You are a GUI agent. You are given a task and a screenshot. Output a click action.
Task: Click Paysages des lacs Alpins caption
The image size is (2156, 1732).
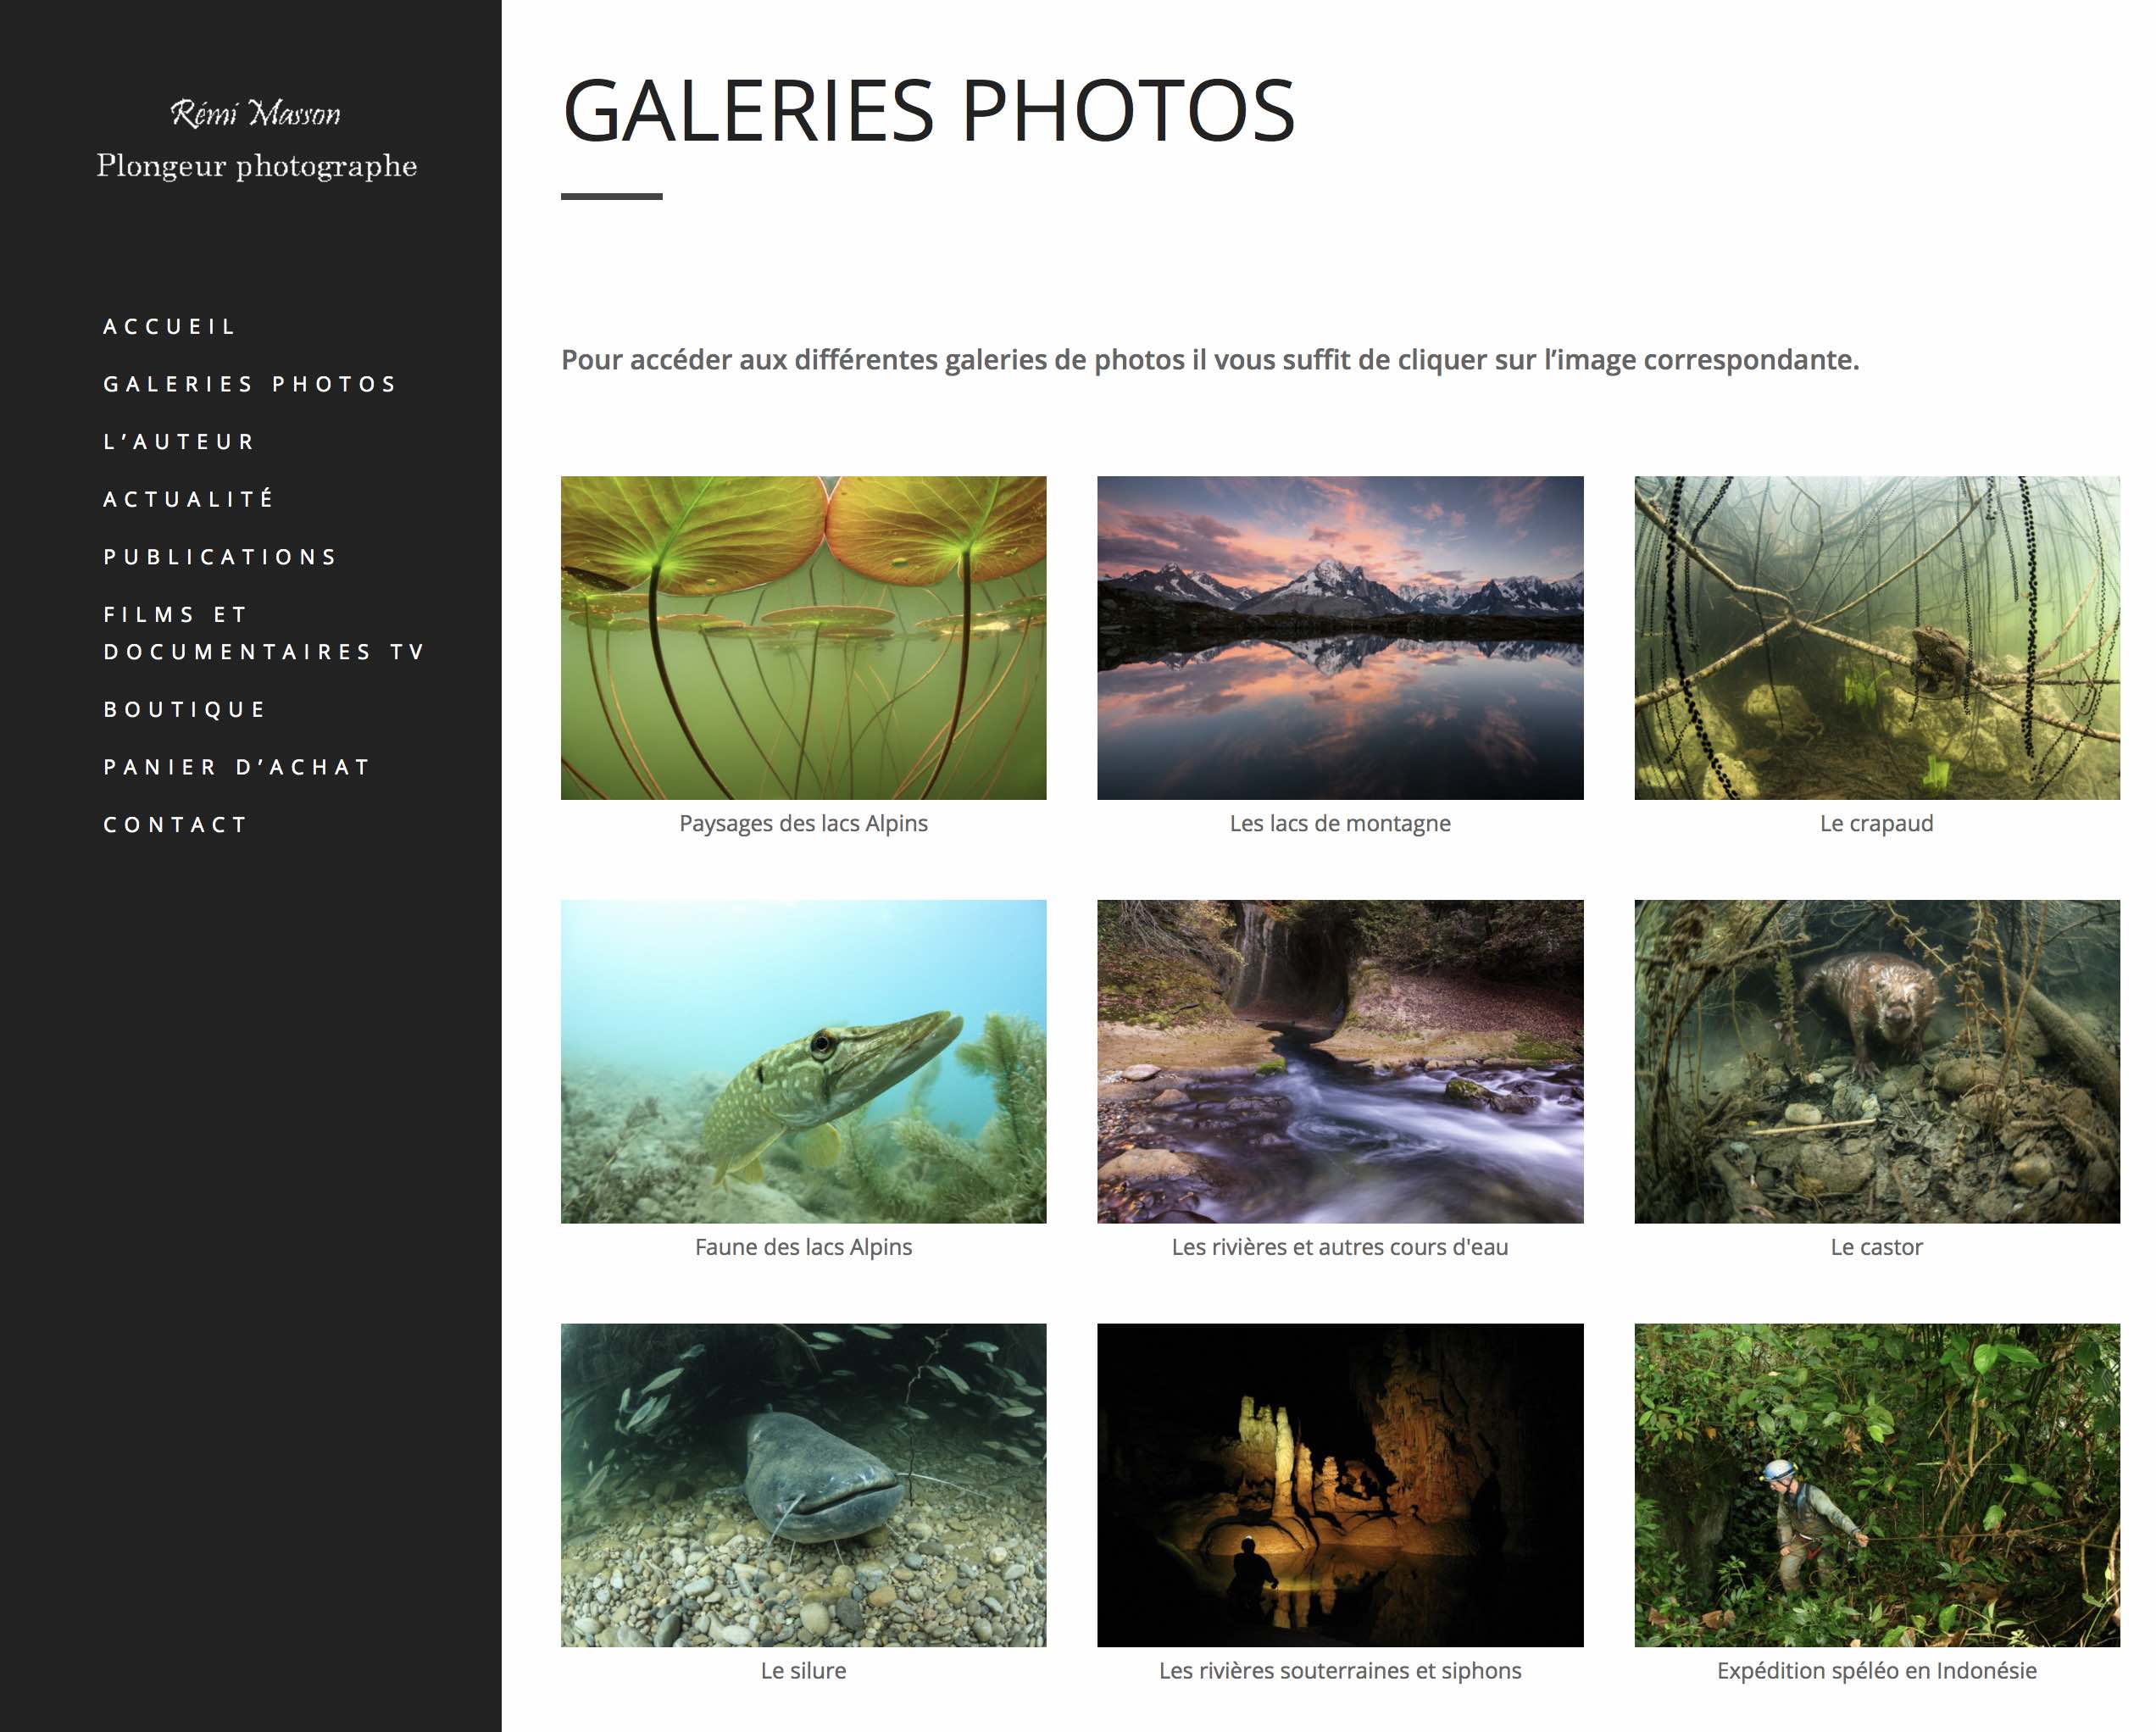[x=803, y=823]
